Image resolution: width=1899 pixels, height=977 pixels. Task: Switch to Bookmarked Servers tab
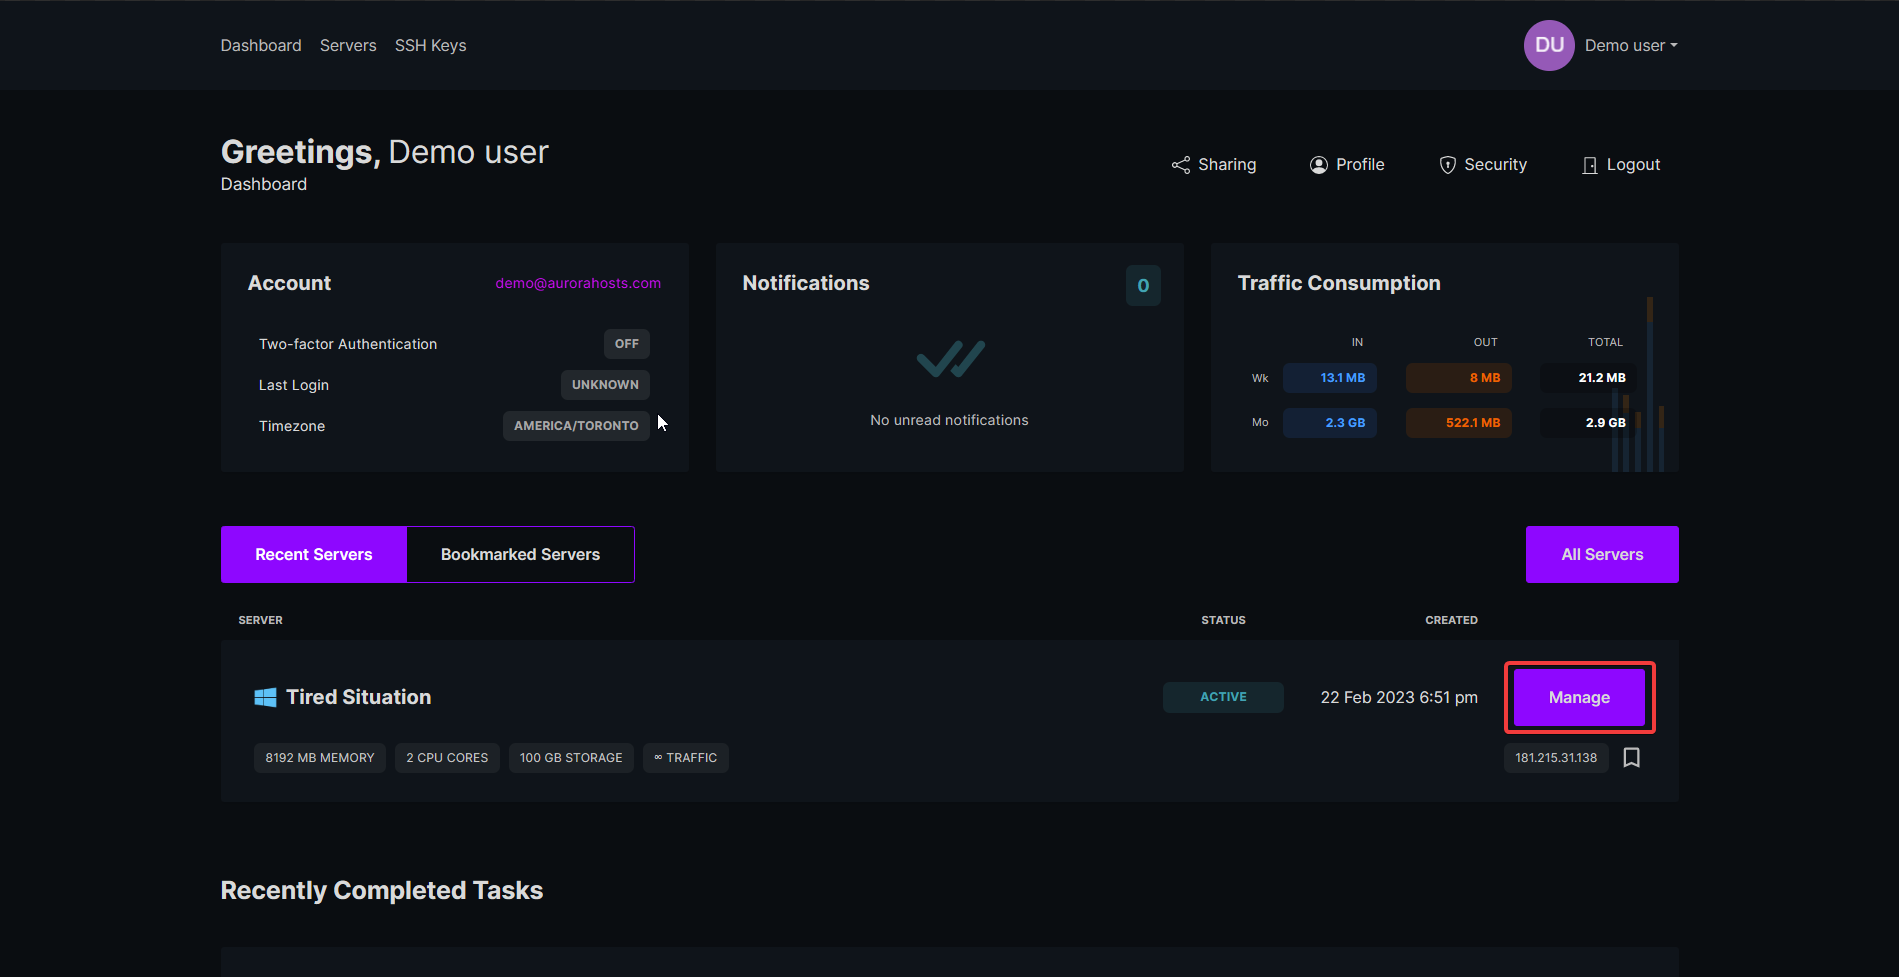520,555
